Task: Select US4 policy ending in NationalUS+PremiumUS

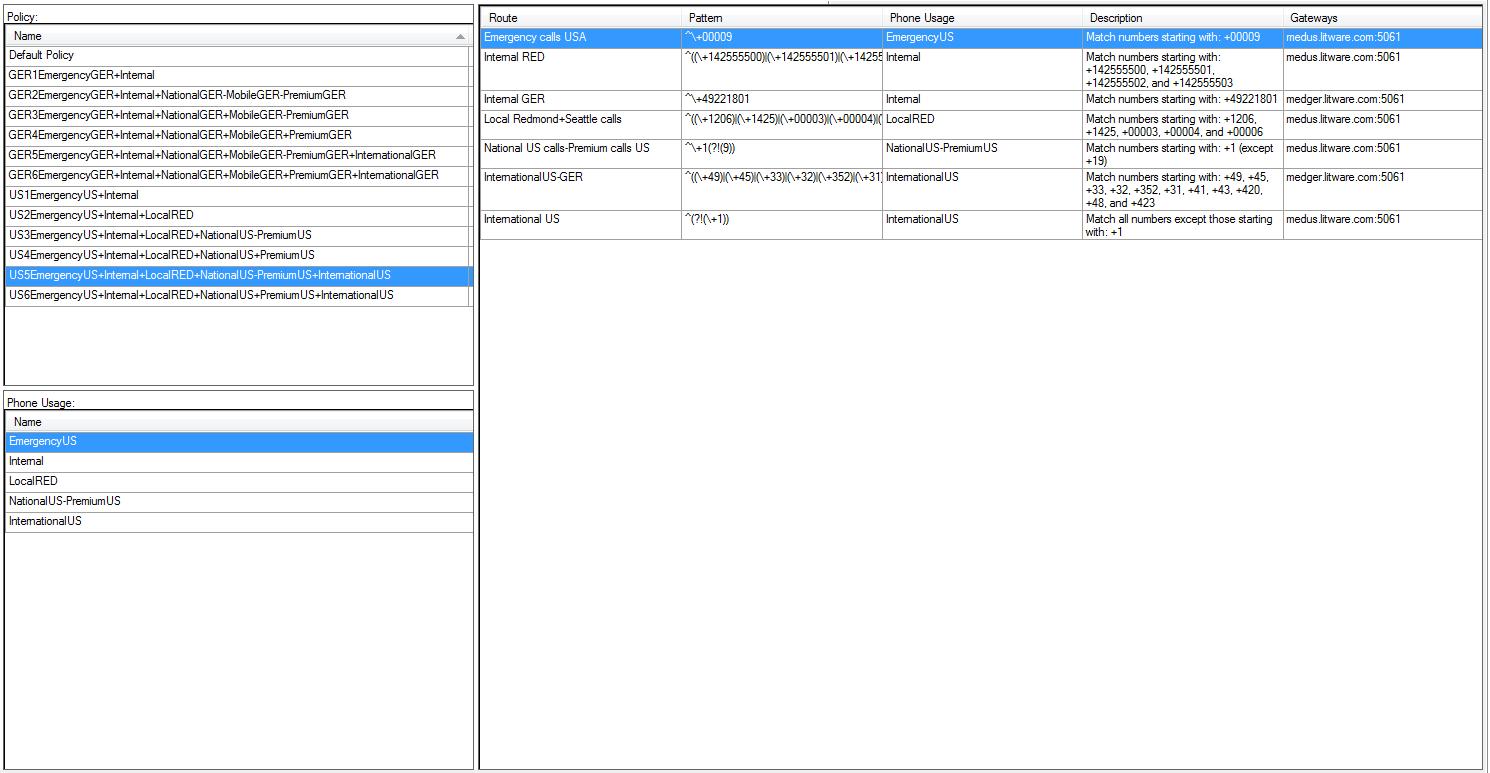Action: click(x=238, y=256)
